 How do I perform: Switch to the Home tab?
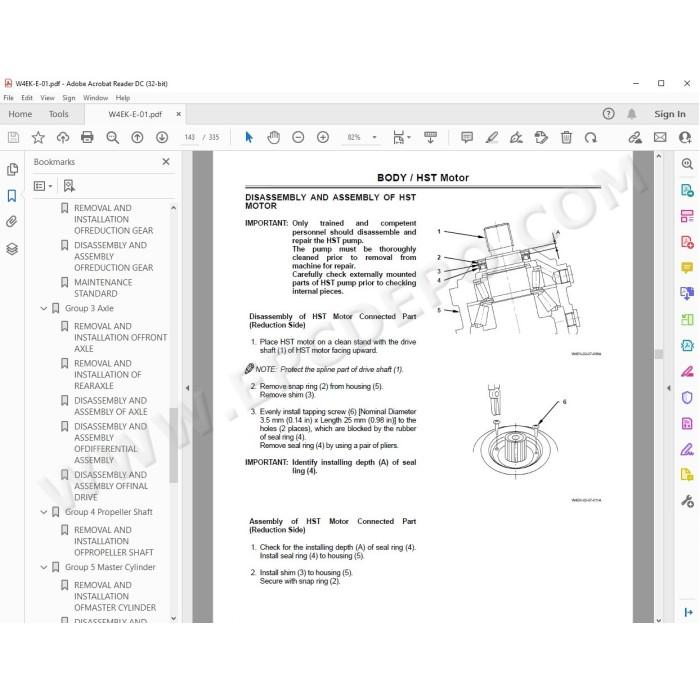point(20,114)
